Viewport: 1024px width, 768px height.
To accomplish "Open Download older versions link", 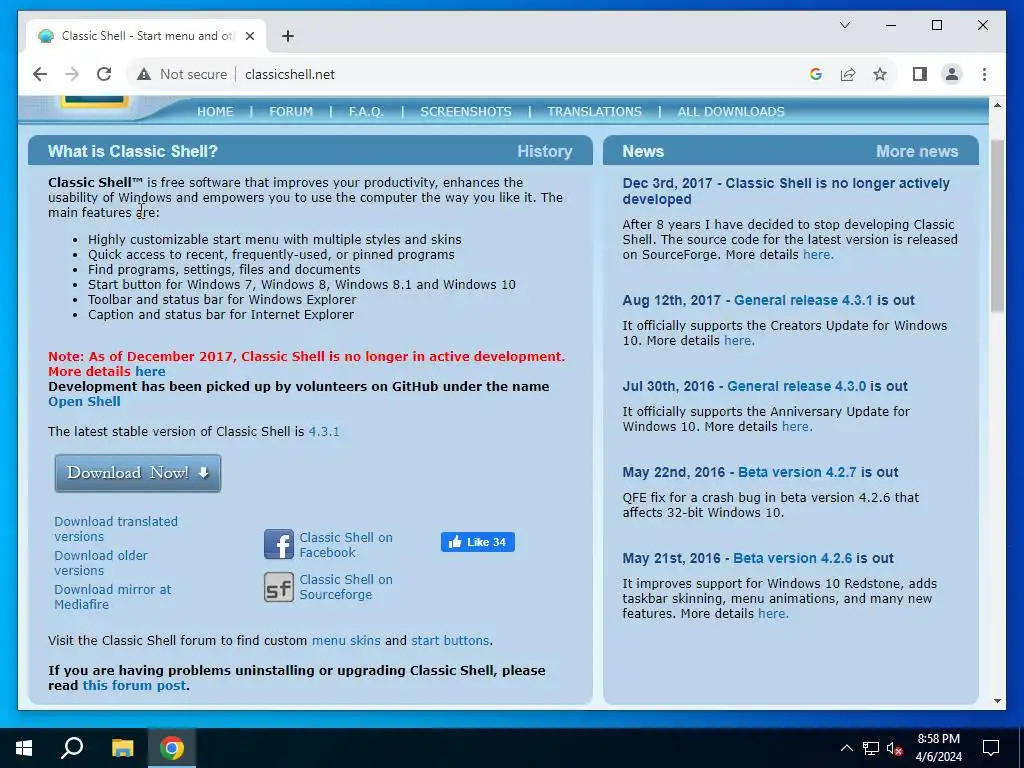I will point(101,563).
